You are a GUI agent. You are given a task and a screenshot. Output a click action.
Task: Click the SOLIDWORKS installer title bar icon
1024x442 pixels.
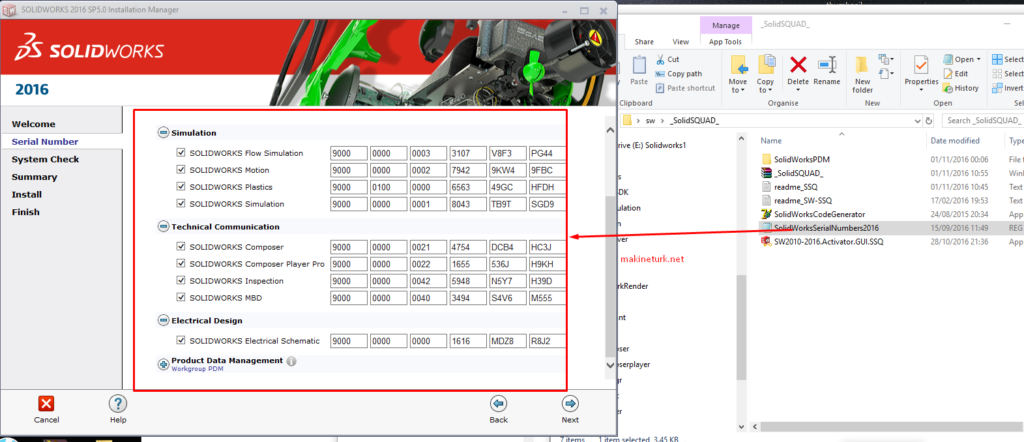(x=10, y=10)
